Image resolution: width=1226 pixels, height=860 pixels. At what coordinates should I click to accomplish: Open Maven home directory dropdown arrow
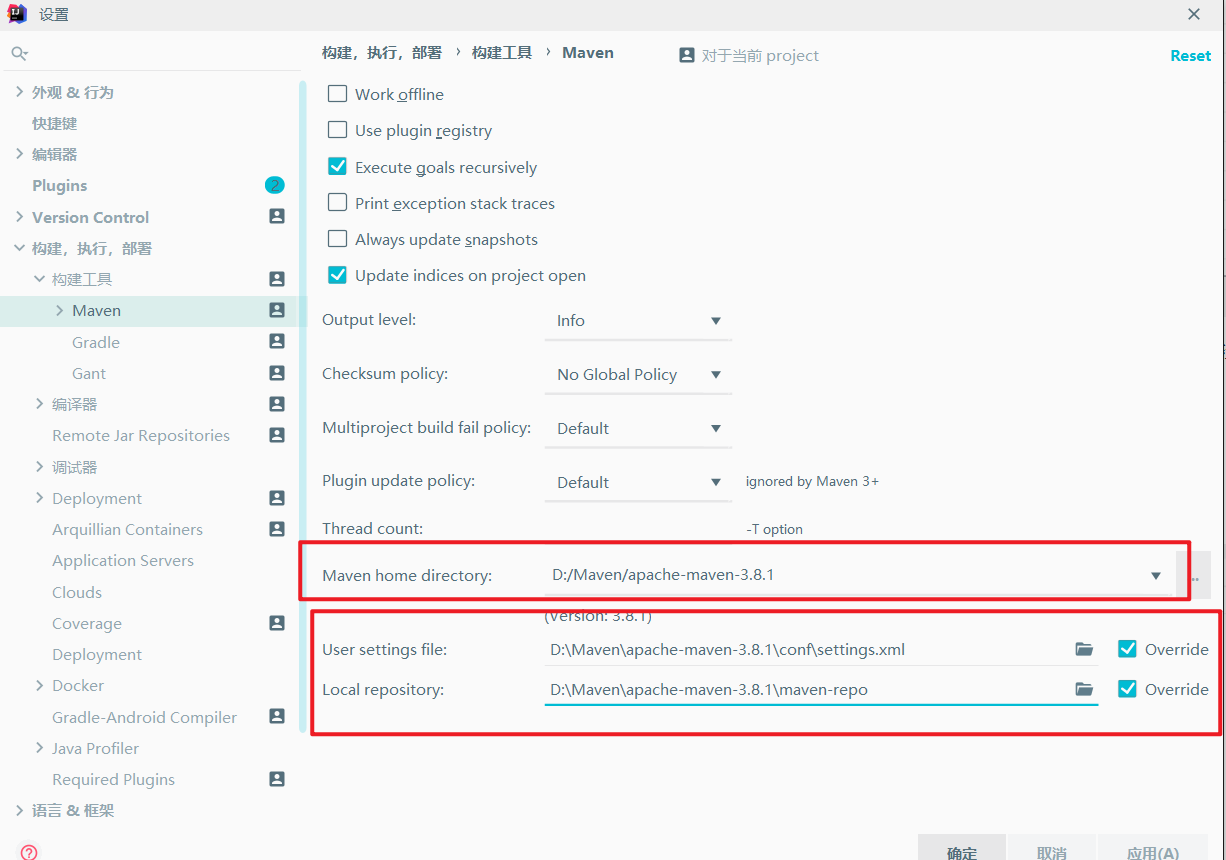[x=1156, y=576]
